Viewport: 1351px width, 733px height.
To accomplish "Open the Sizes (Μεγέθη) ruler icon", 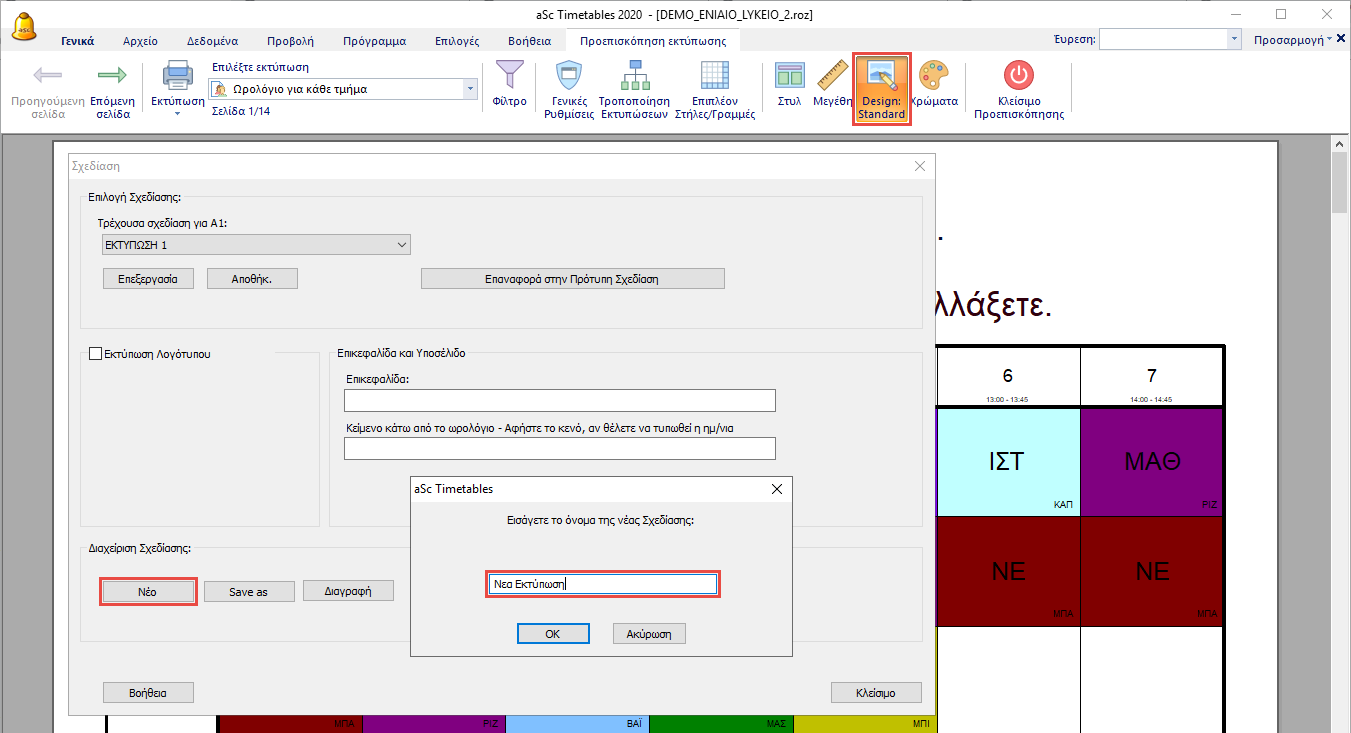I will point(832,77).
